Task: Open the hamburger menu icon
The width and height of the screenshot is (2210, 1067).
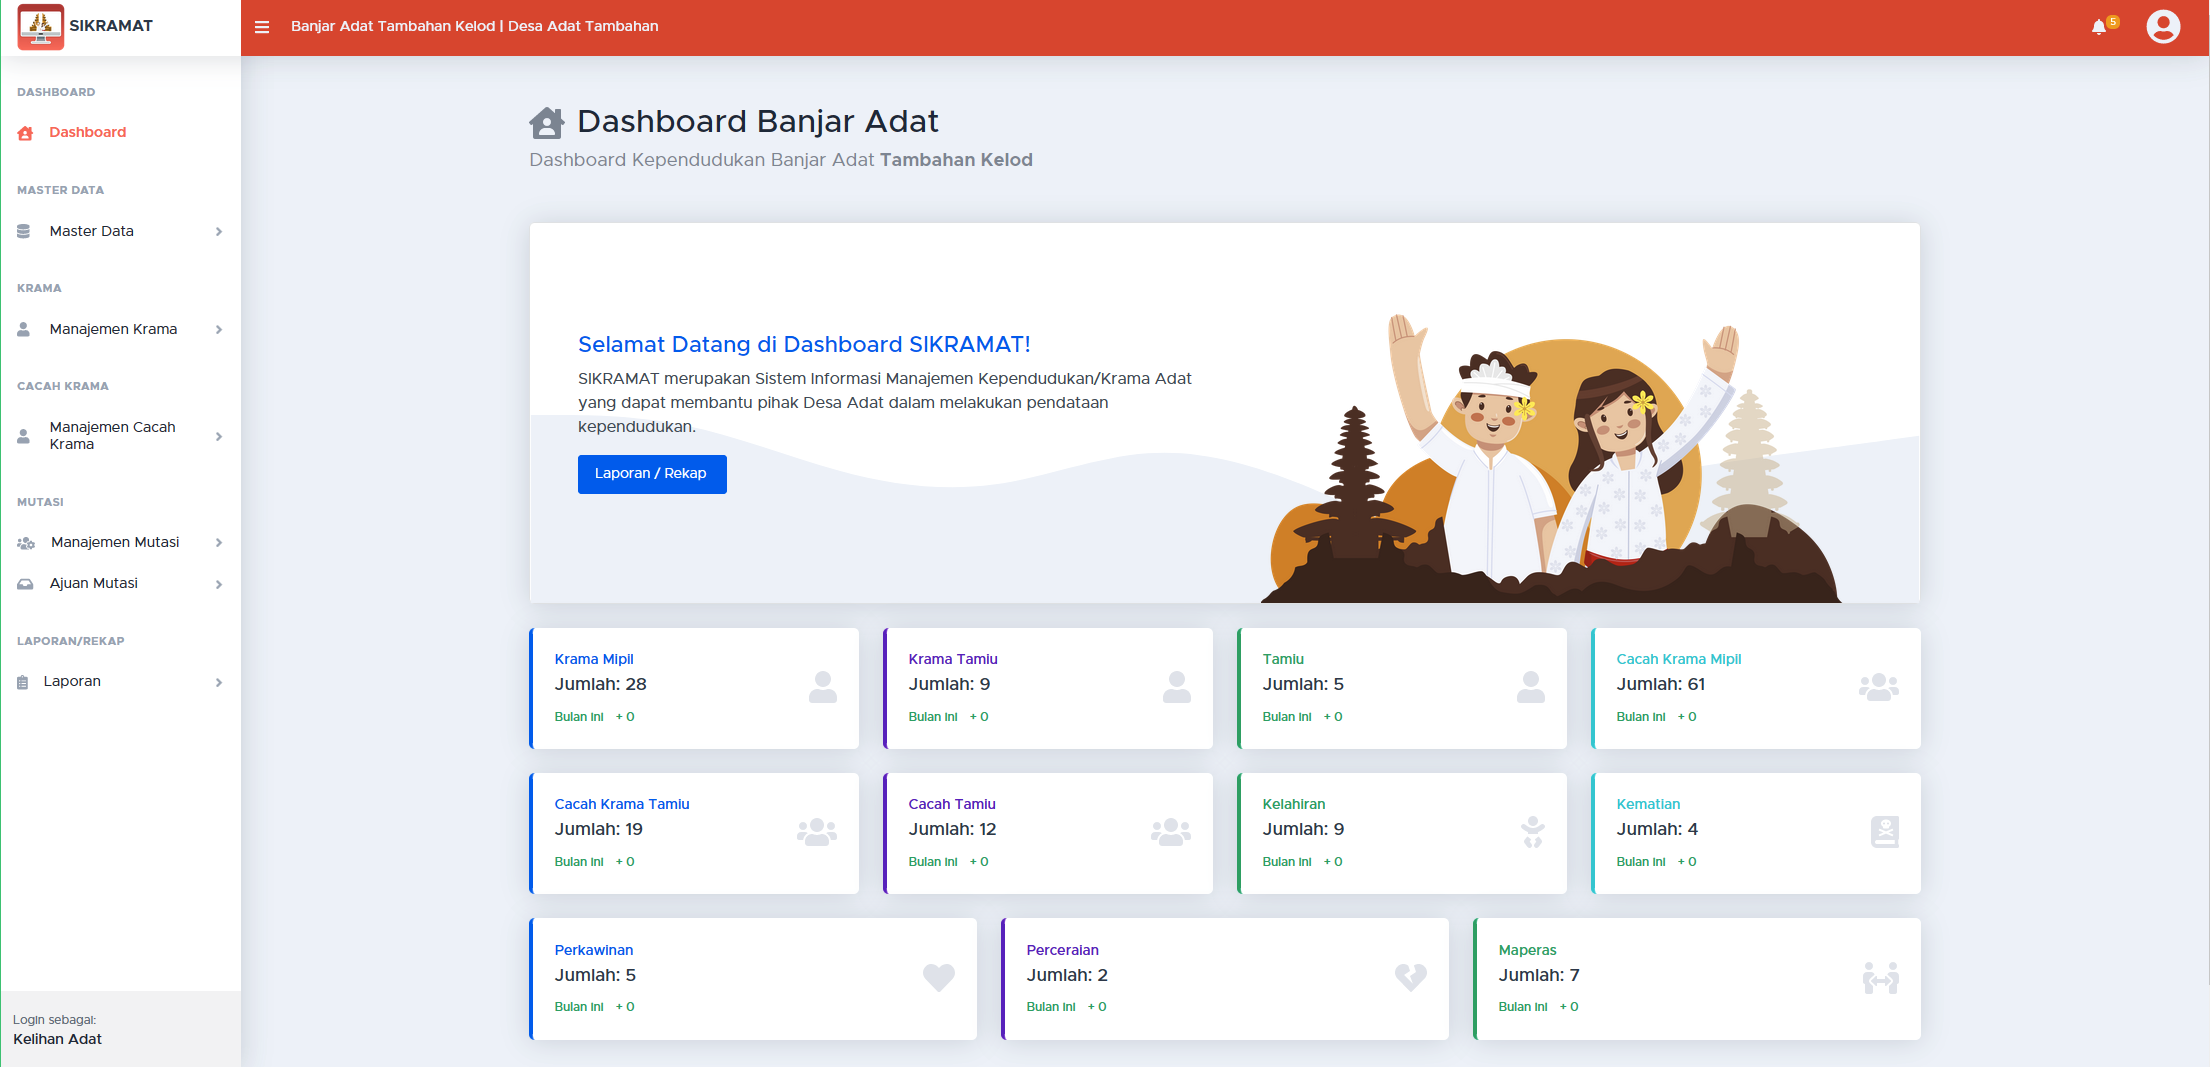Action: coord(261,27)
